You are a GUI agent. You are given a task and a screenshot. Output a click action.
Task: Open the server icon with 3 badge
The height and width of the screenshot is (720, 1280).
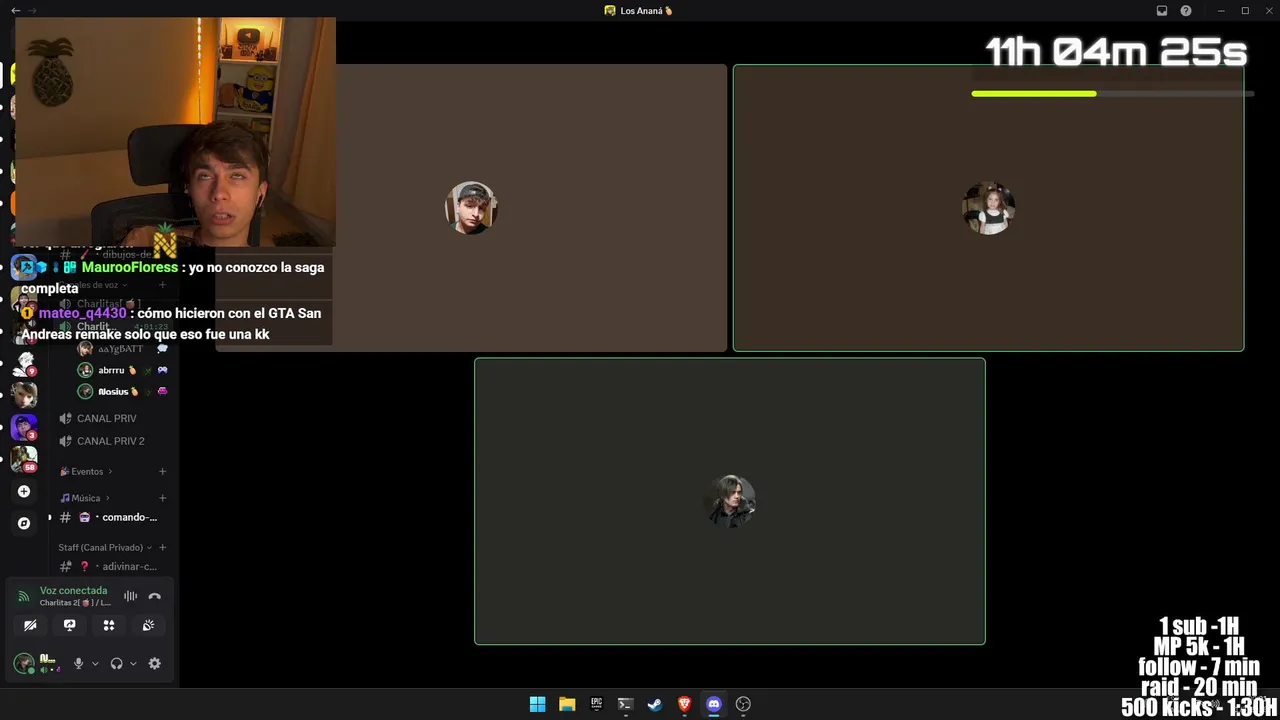(24, 427)
